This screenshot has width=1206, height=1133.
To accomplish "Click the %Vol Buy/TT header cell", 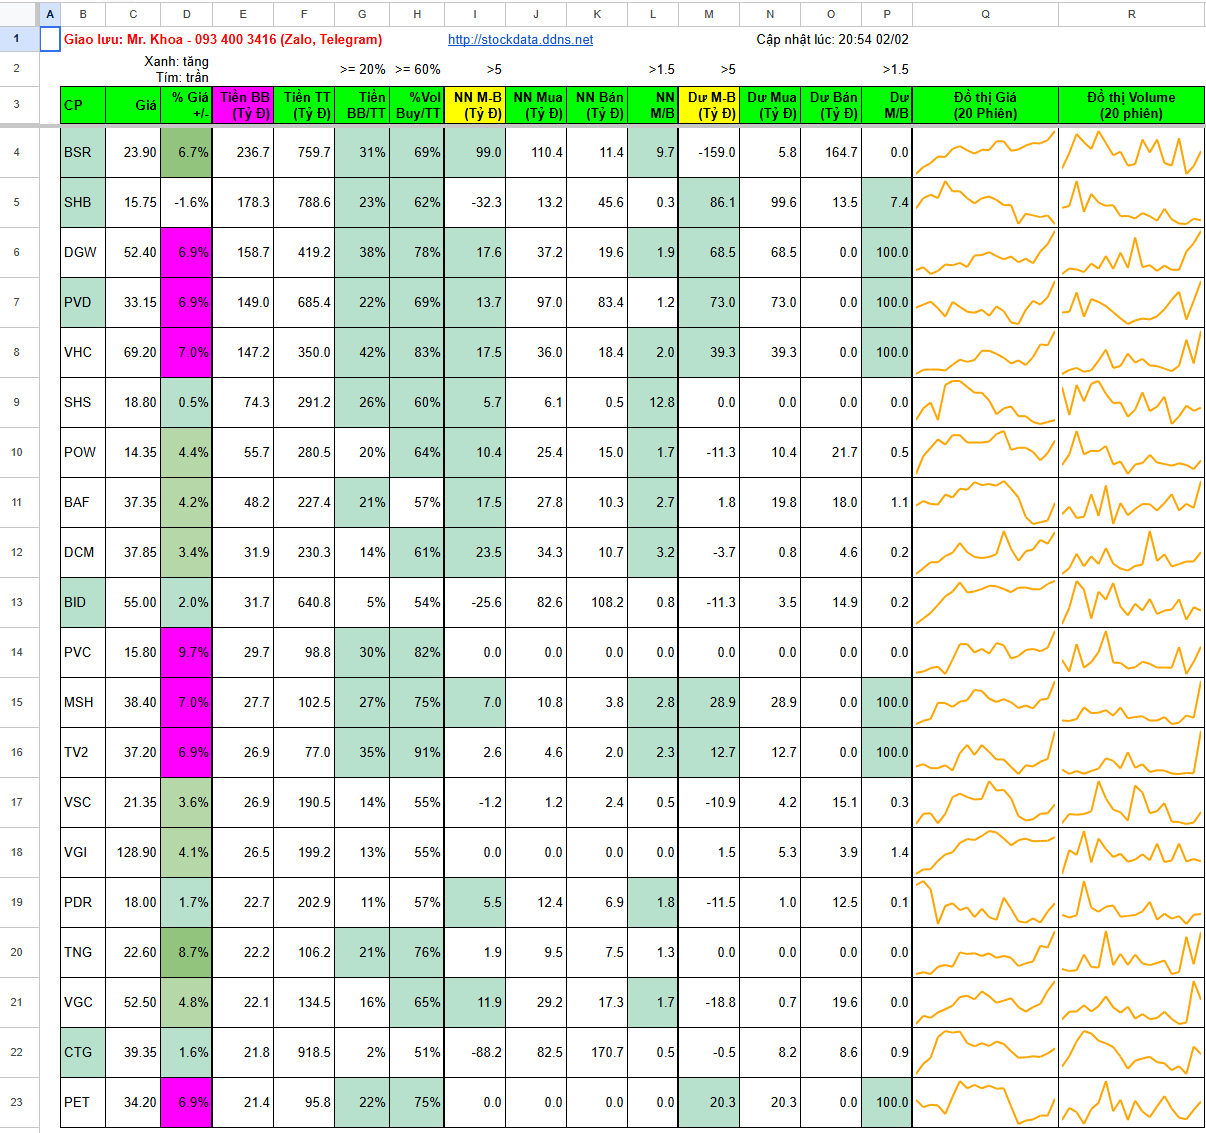I will 417,105.
